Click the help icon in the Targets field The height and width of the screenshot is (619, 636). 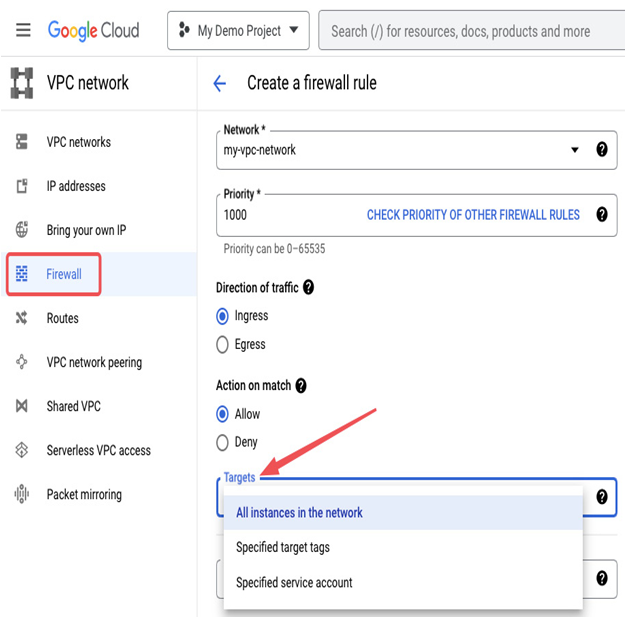(x=602, y=497)
